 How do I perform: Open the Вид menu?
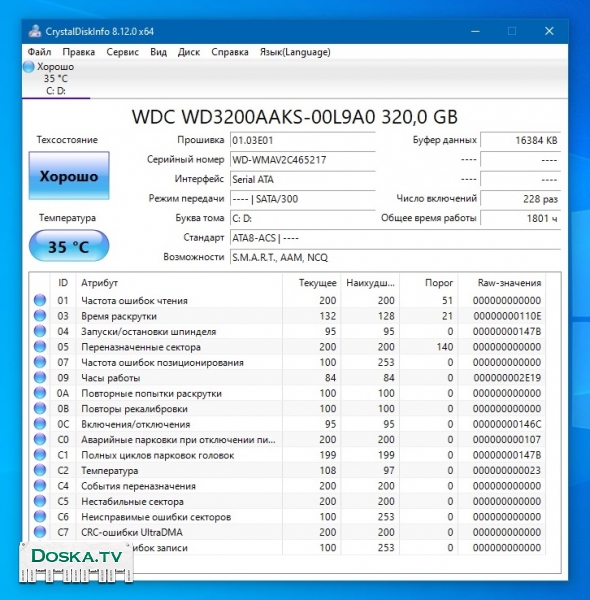(158, 52)
